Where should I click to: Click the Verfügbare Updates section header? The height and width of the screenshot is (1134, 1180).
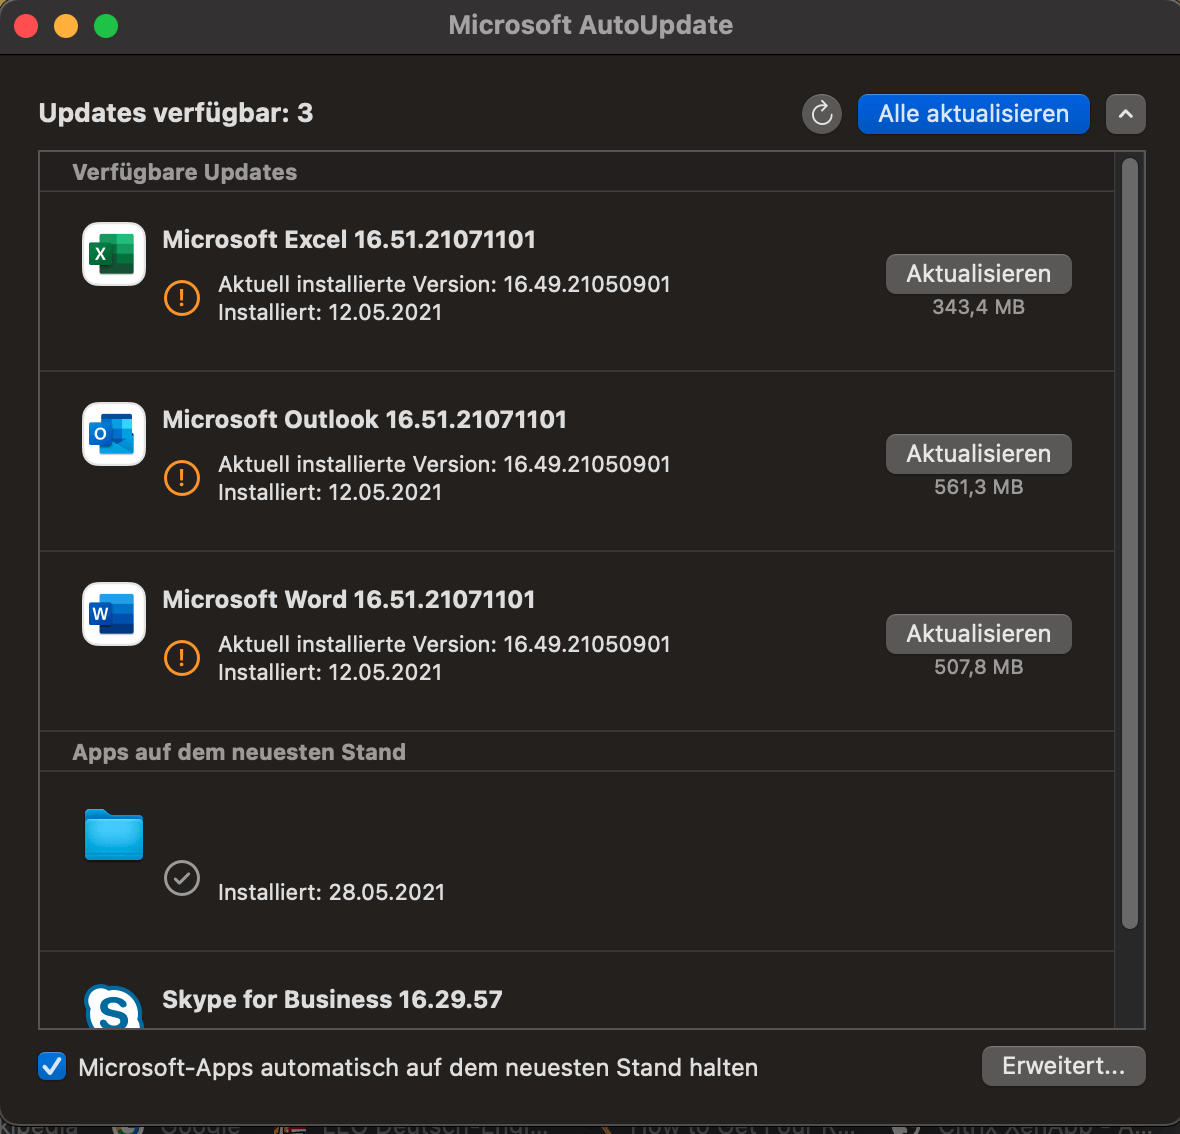click(184, 172)
